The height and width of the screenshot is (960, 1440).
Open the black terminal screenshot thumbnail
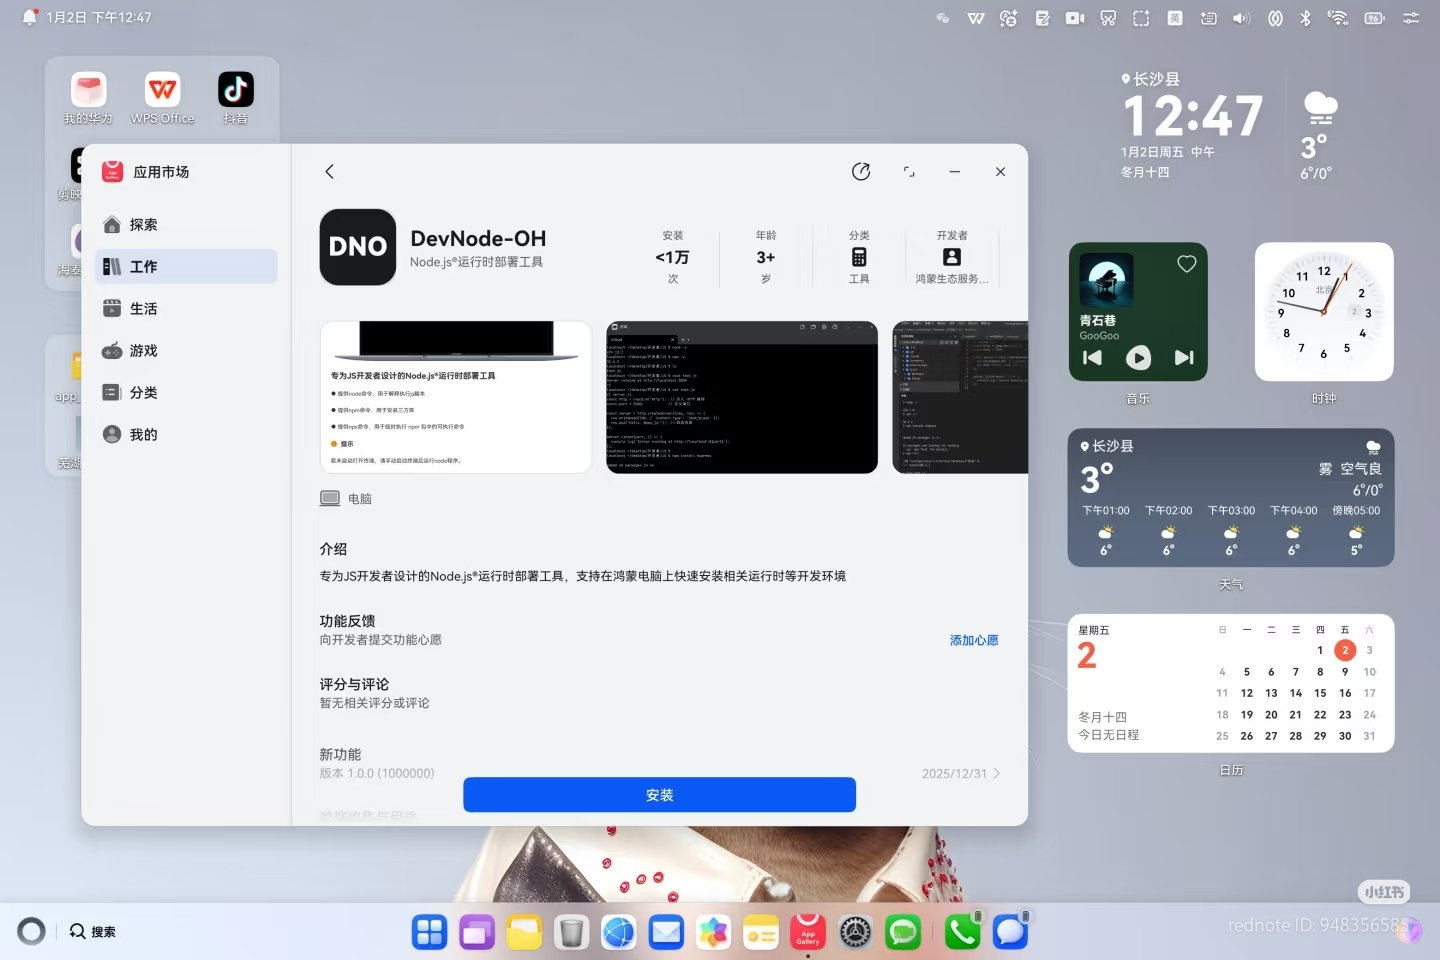pos(742,397)
